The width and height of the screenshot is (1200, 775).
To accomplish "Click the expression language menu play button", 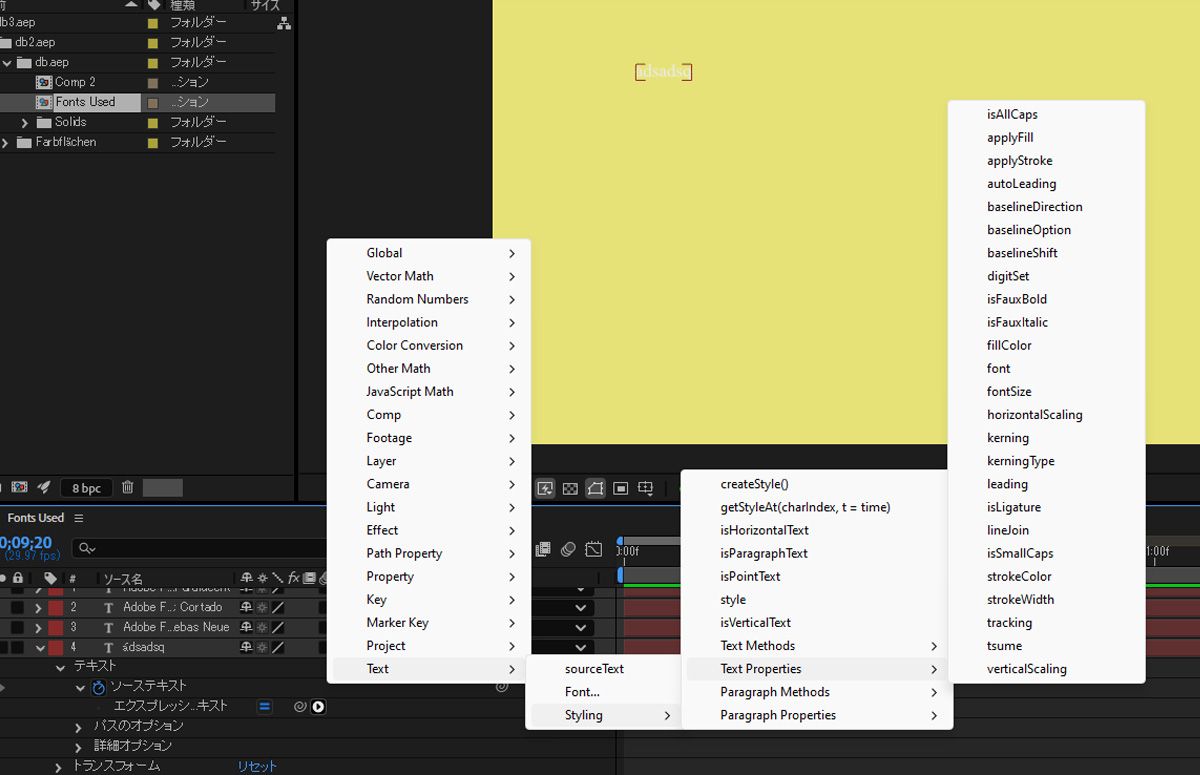I will point(318,706).
